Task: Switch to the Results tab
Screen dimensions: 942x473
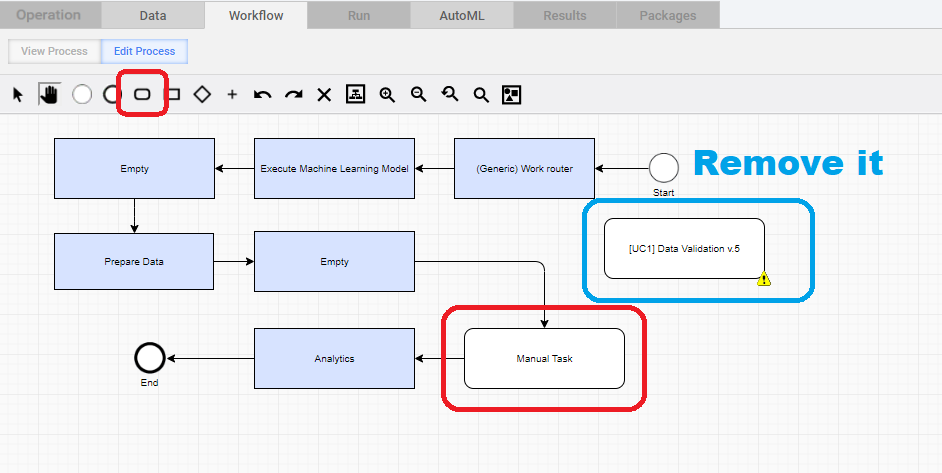Action: click(x=565, y=16)
